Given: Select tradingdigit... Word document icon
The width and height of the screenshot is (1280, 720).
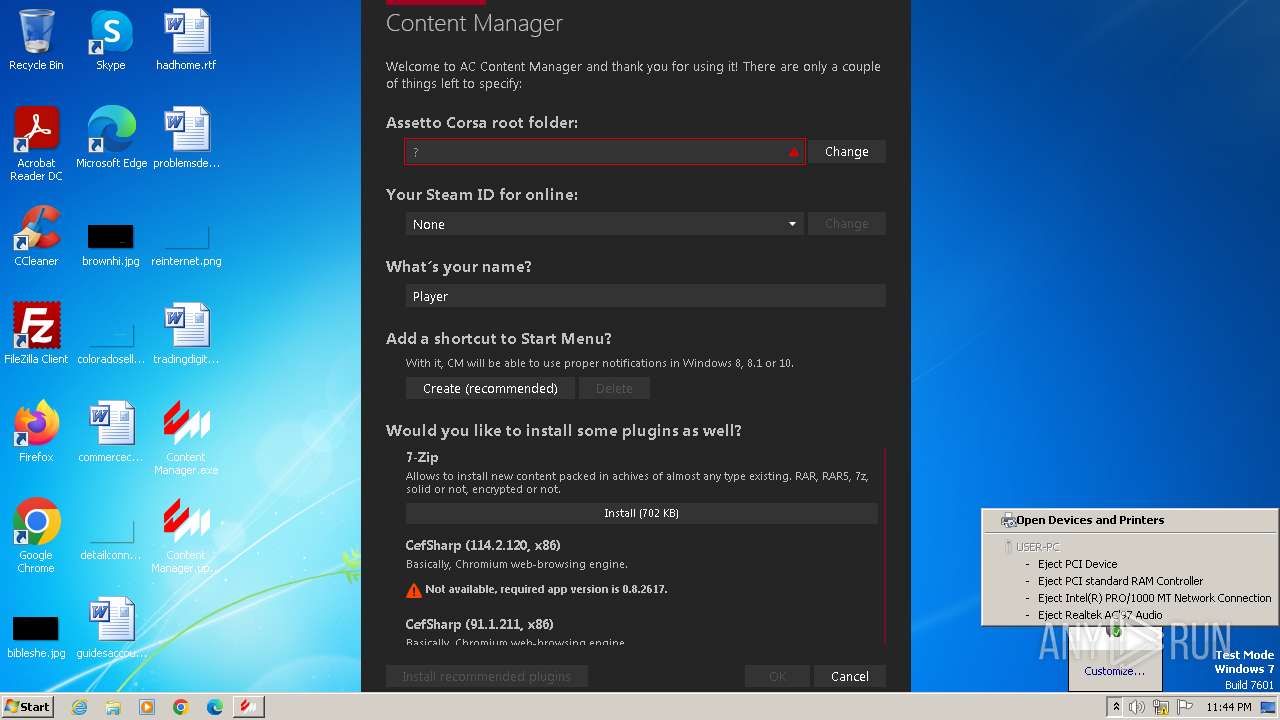Looking at the screenshot, I should pyautogui.click(x=186, y=333).
